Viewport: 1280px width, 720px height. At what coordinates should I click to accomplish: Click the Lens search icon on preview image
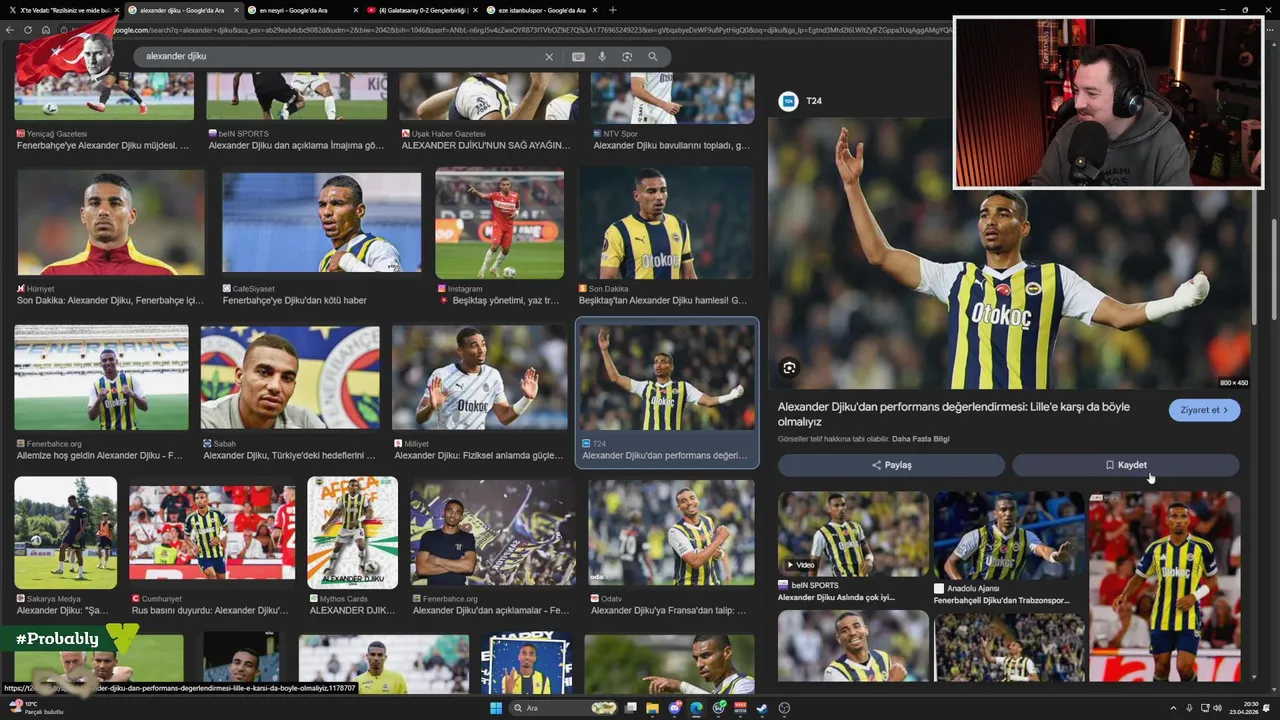click(x=789, y=368)
